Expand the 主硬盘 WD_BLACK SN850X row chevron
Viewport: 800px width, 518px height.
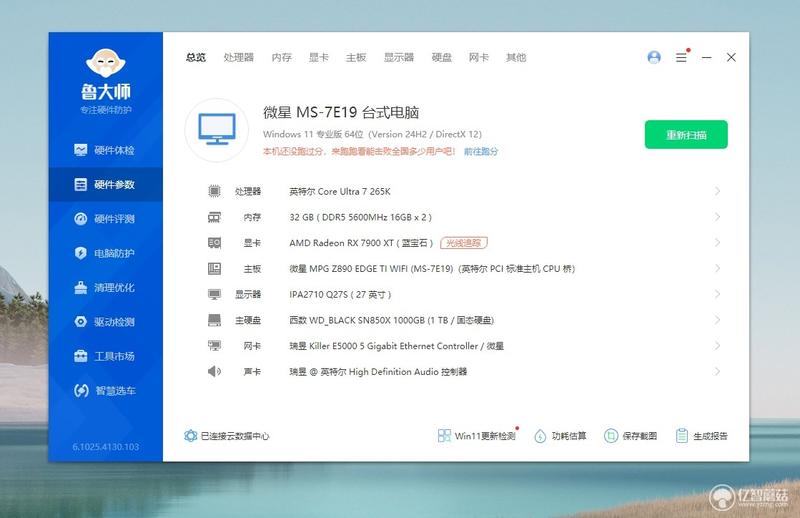[x=717, y=320]
